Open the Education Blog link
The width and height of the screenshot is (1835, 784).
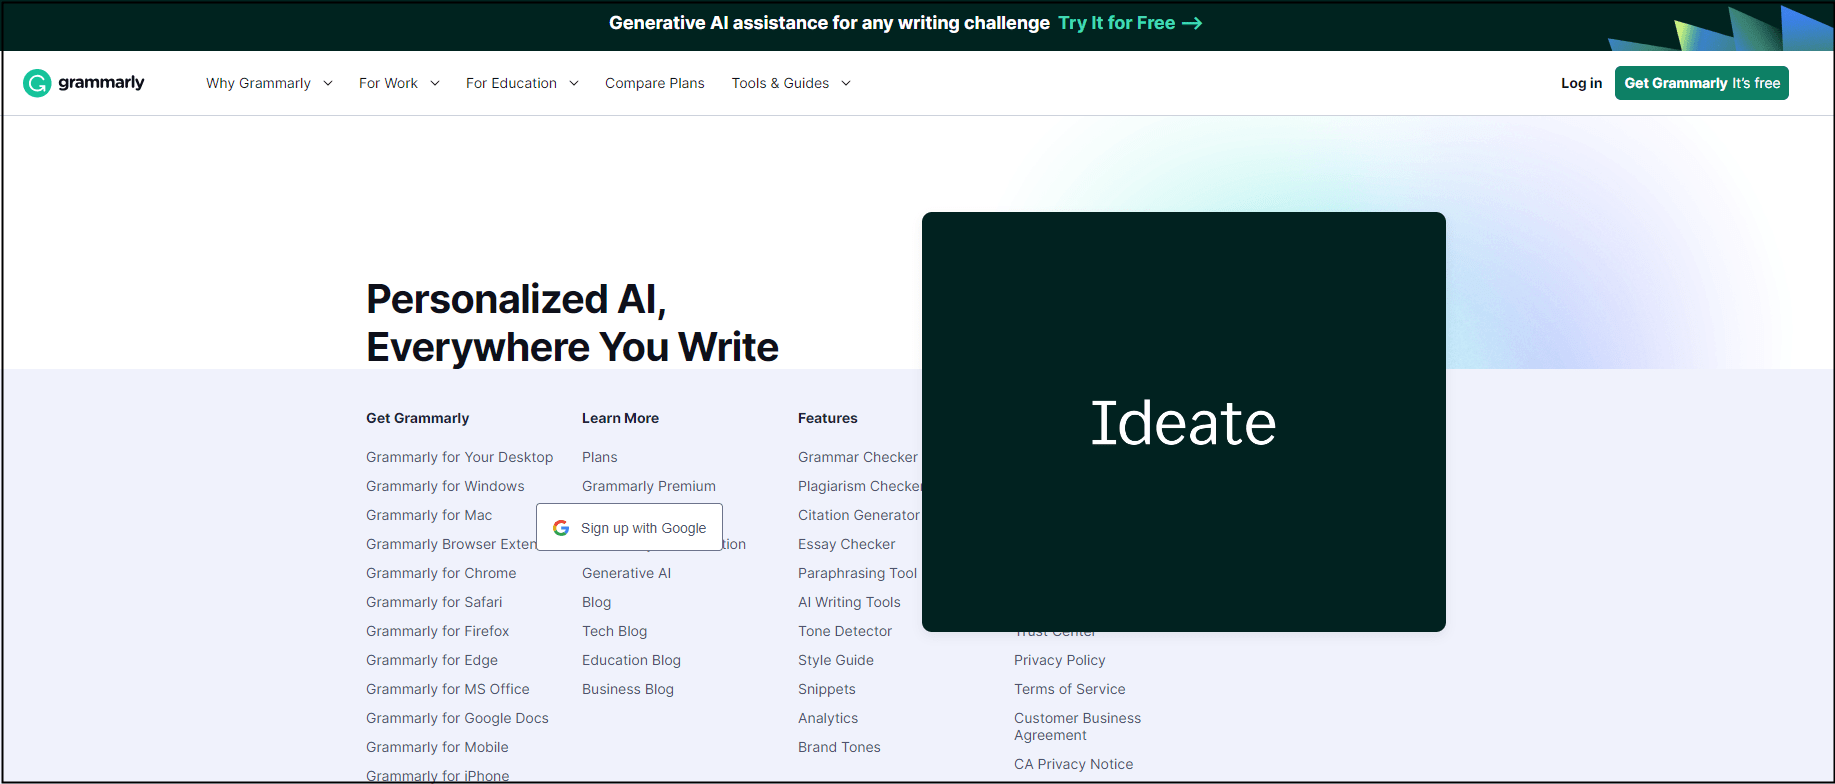point(631,660)
